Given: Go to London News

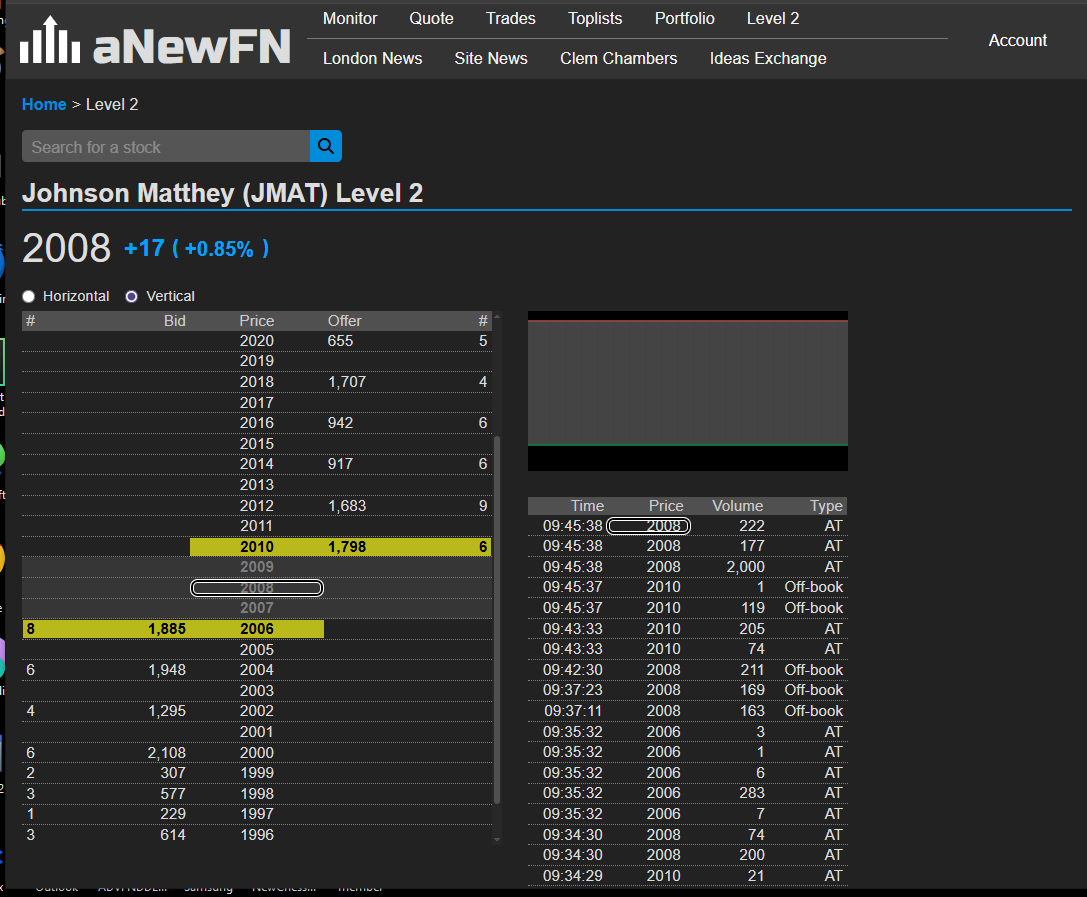Looking at the screenshot, I should 372,59.
